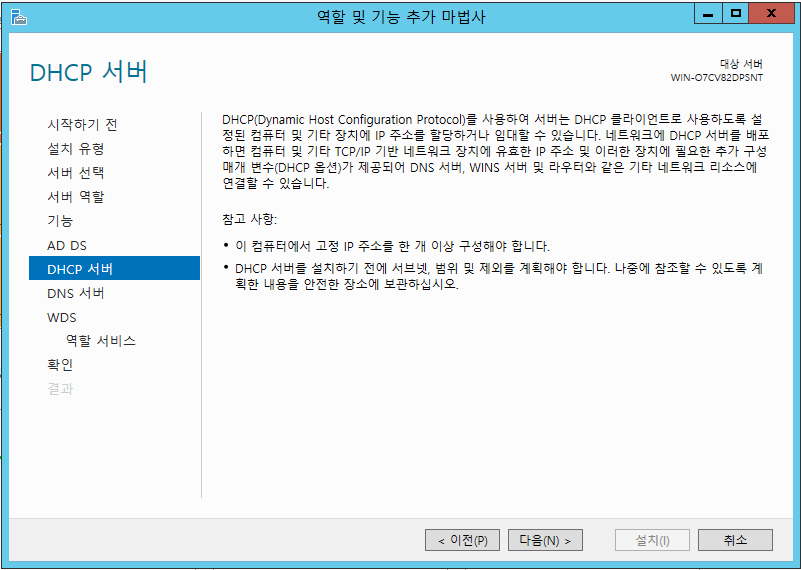Image resolution: width=801 pixels, height=570 pixels.
Task: Maximize the wizard window
Action: tap(736, 14)
